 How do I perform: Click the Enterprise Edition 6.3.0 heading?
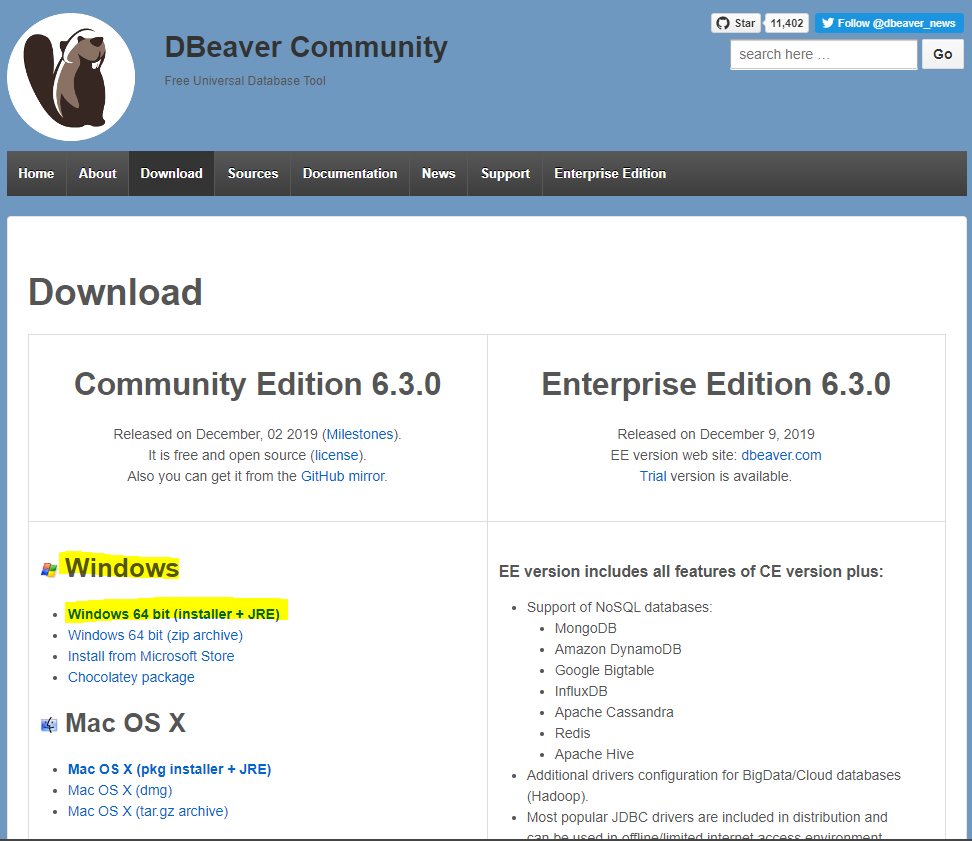coord(716,384)
